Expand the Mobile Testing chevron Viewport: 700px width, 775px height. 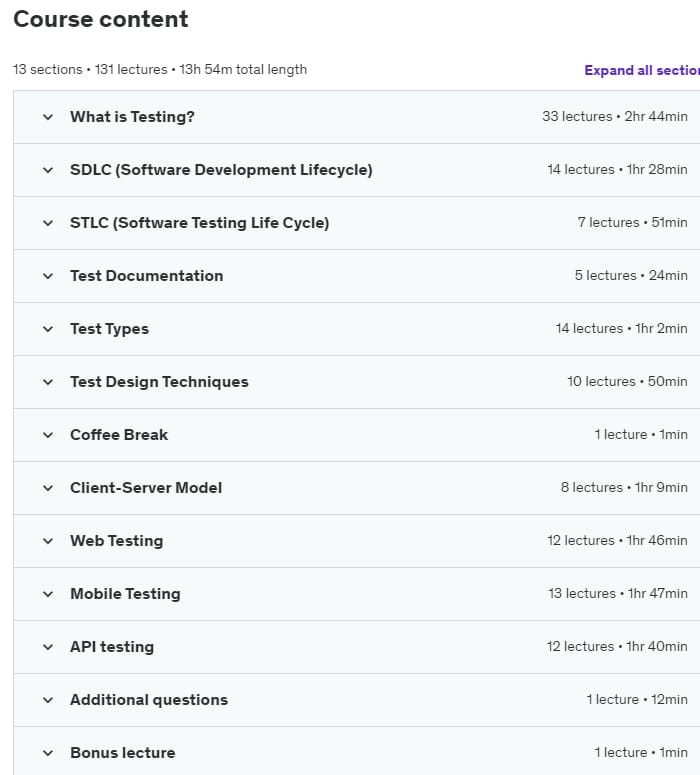(x=48, y=594)
